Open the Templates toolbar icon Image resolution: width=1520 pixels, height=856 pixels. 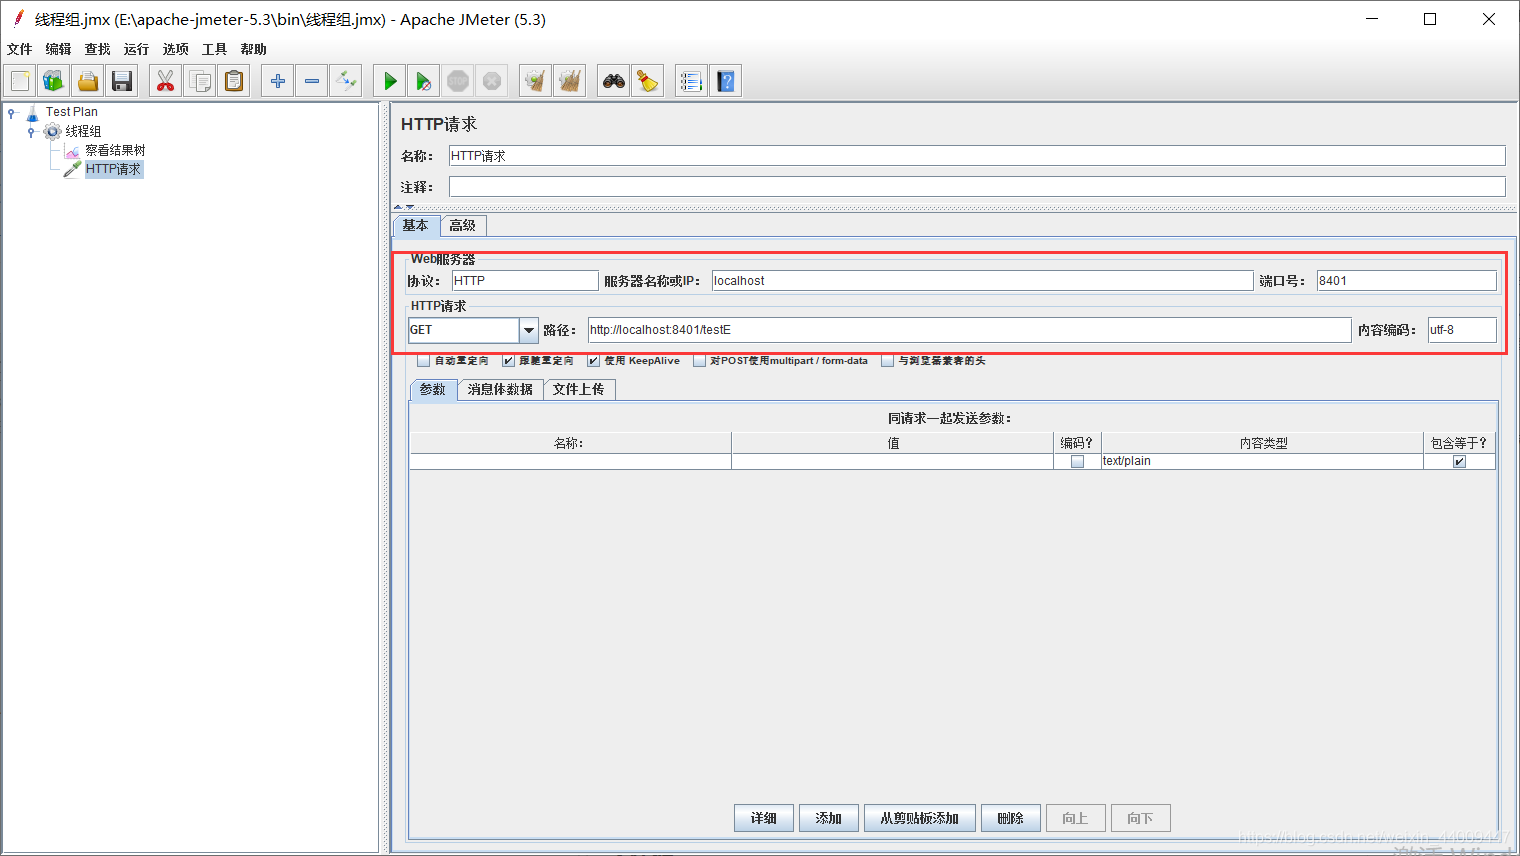(54, 81)
